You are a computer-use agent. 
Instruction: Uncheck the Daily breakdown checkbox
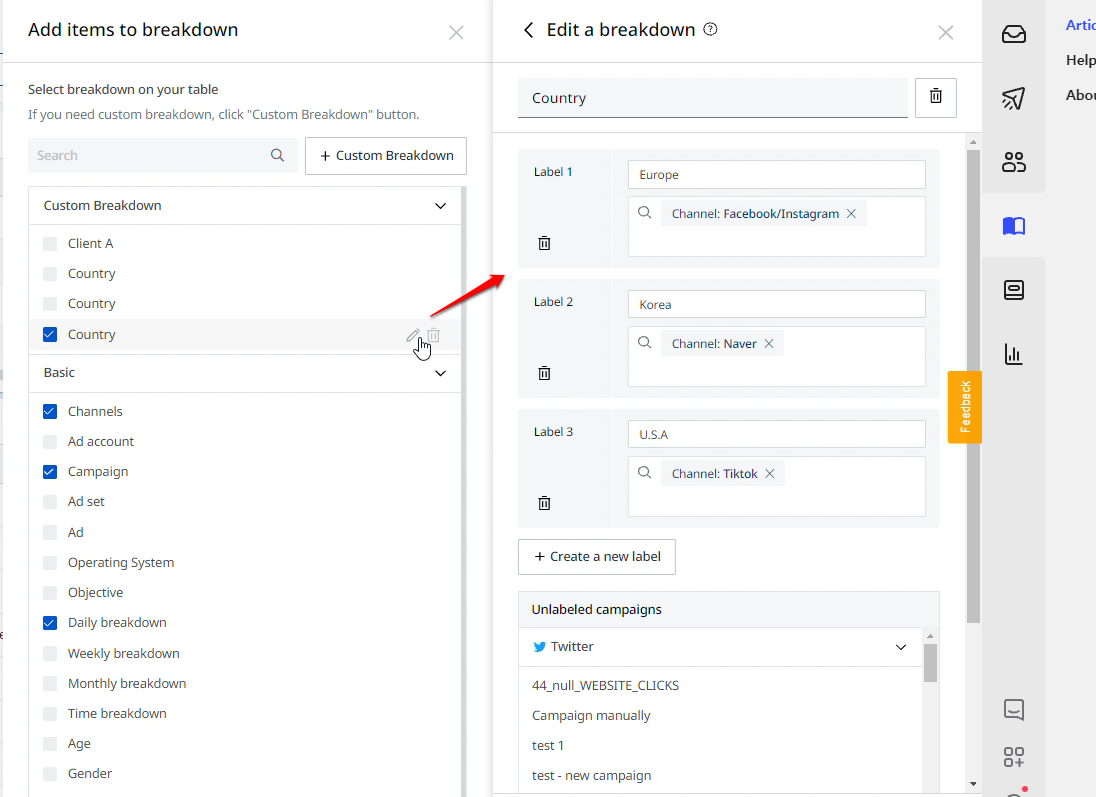[50, 623]
